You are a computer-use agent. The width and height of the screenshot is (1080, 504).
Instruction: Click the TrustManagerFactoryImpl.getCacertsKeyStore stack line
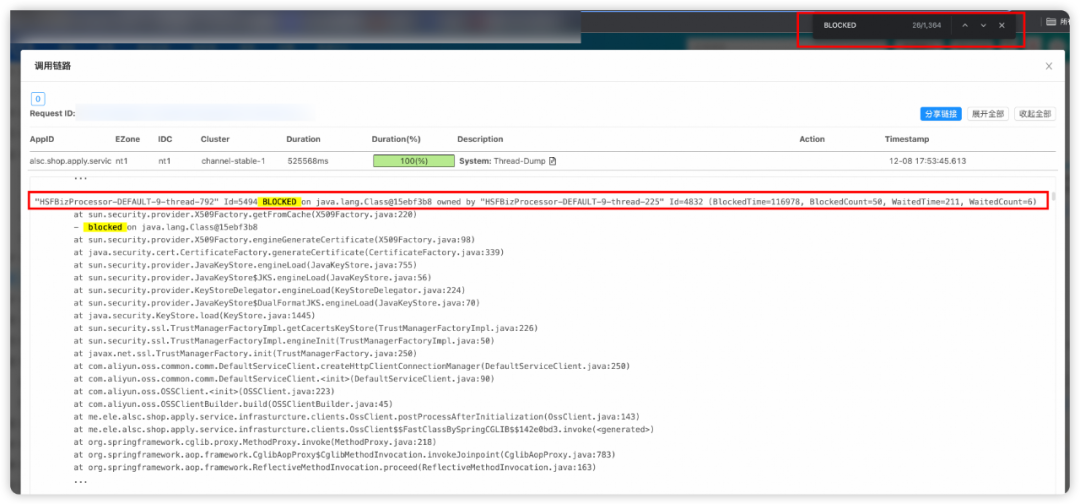point(306,328)
